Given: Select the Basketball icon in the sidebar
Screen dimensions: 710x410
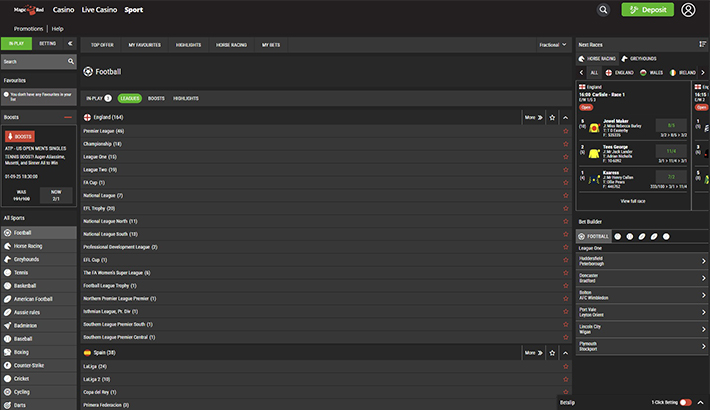Looking at the screenshot, I should tap(8, 285).
